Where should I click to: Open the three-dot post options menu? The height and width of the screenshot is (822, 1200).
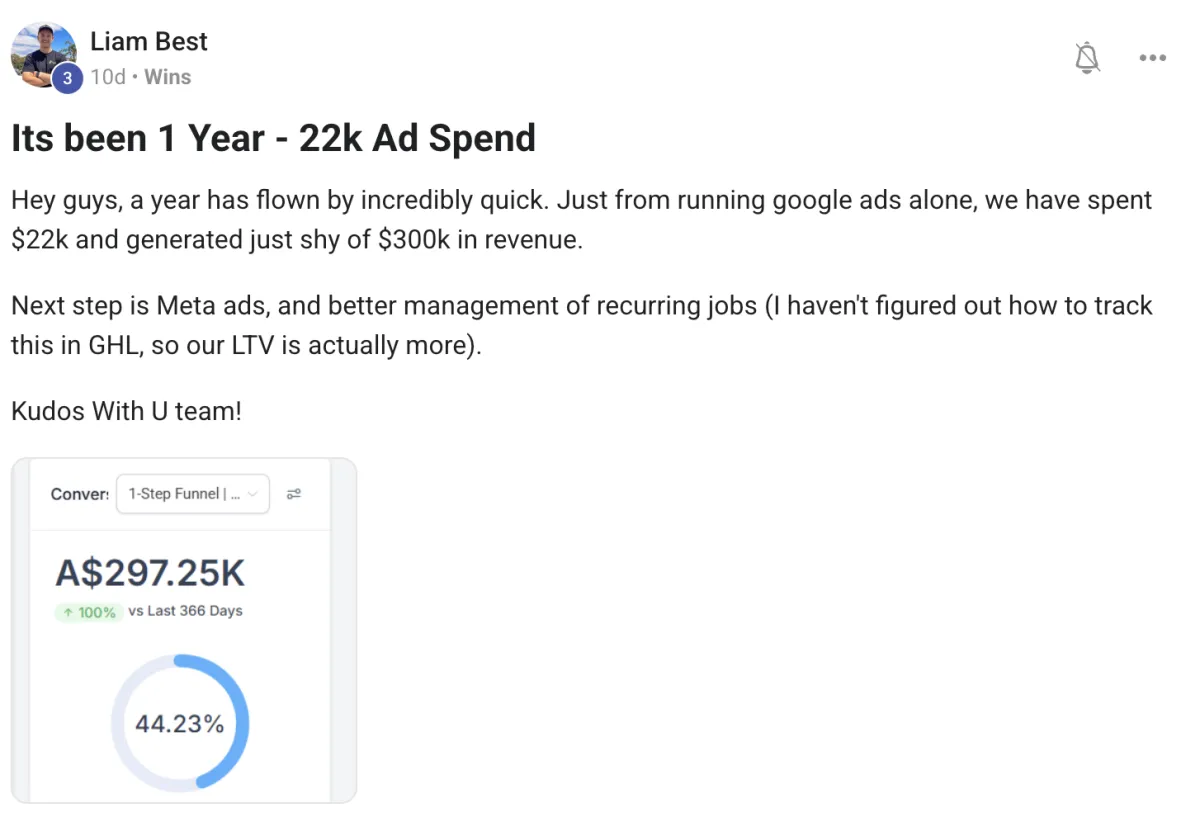coord(1152,58)
